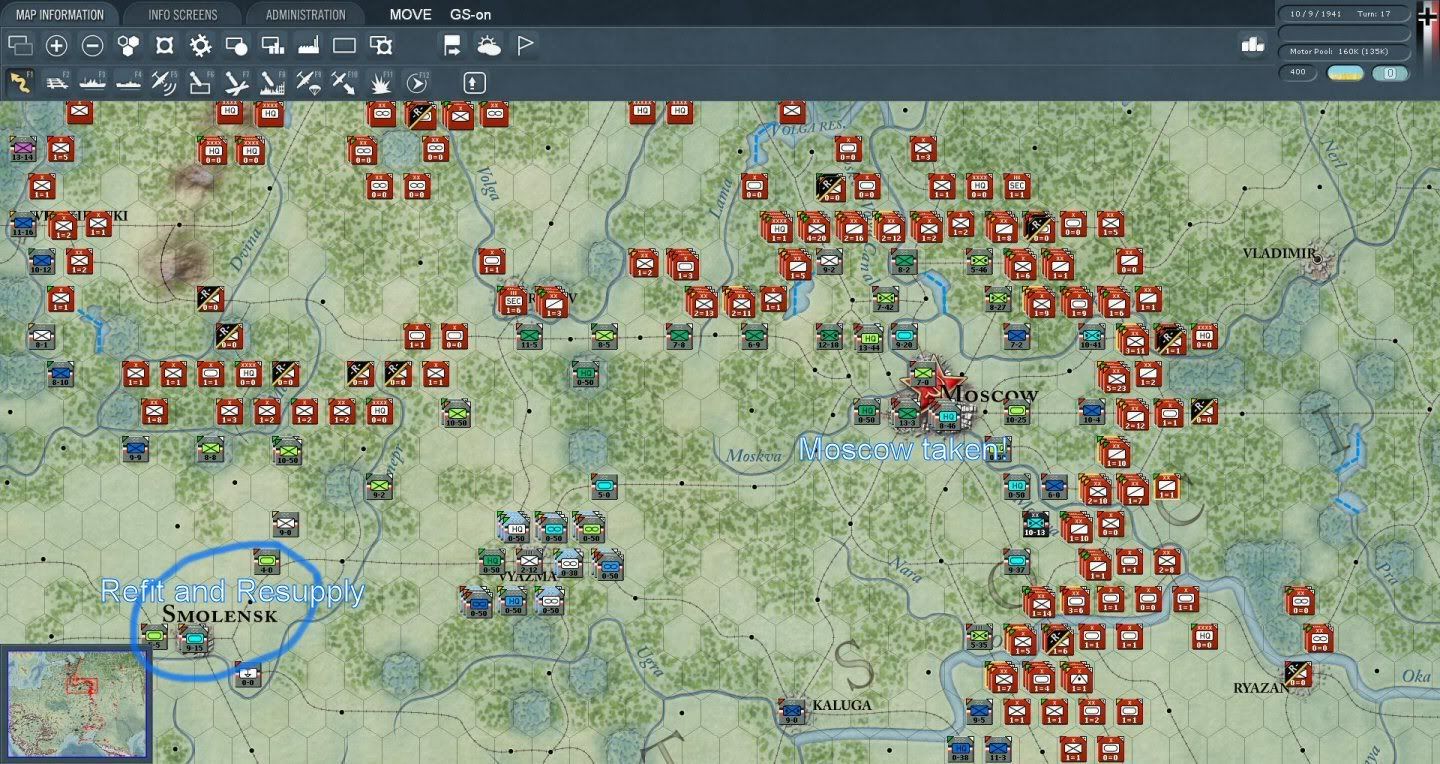Click the Motor Pool 160K readout
Screen dimensions: 1440x764
(x=1345, y=51)
